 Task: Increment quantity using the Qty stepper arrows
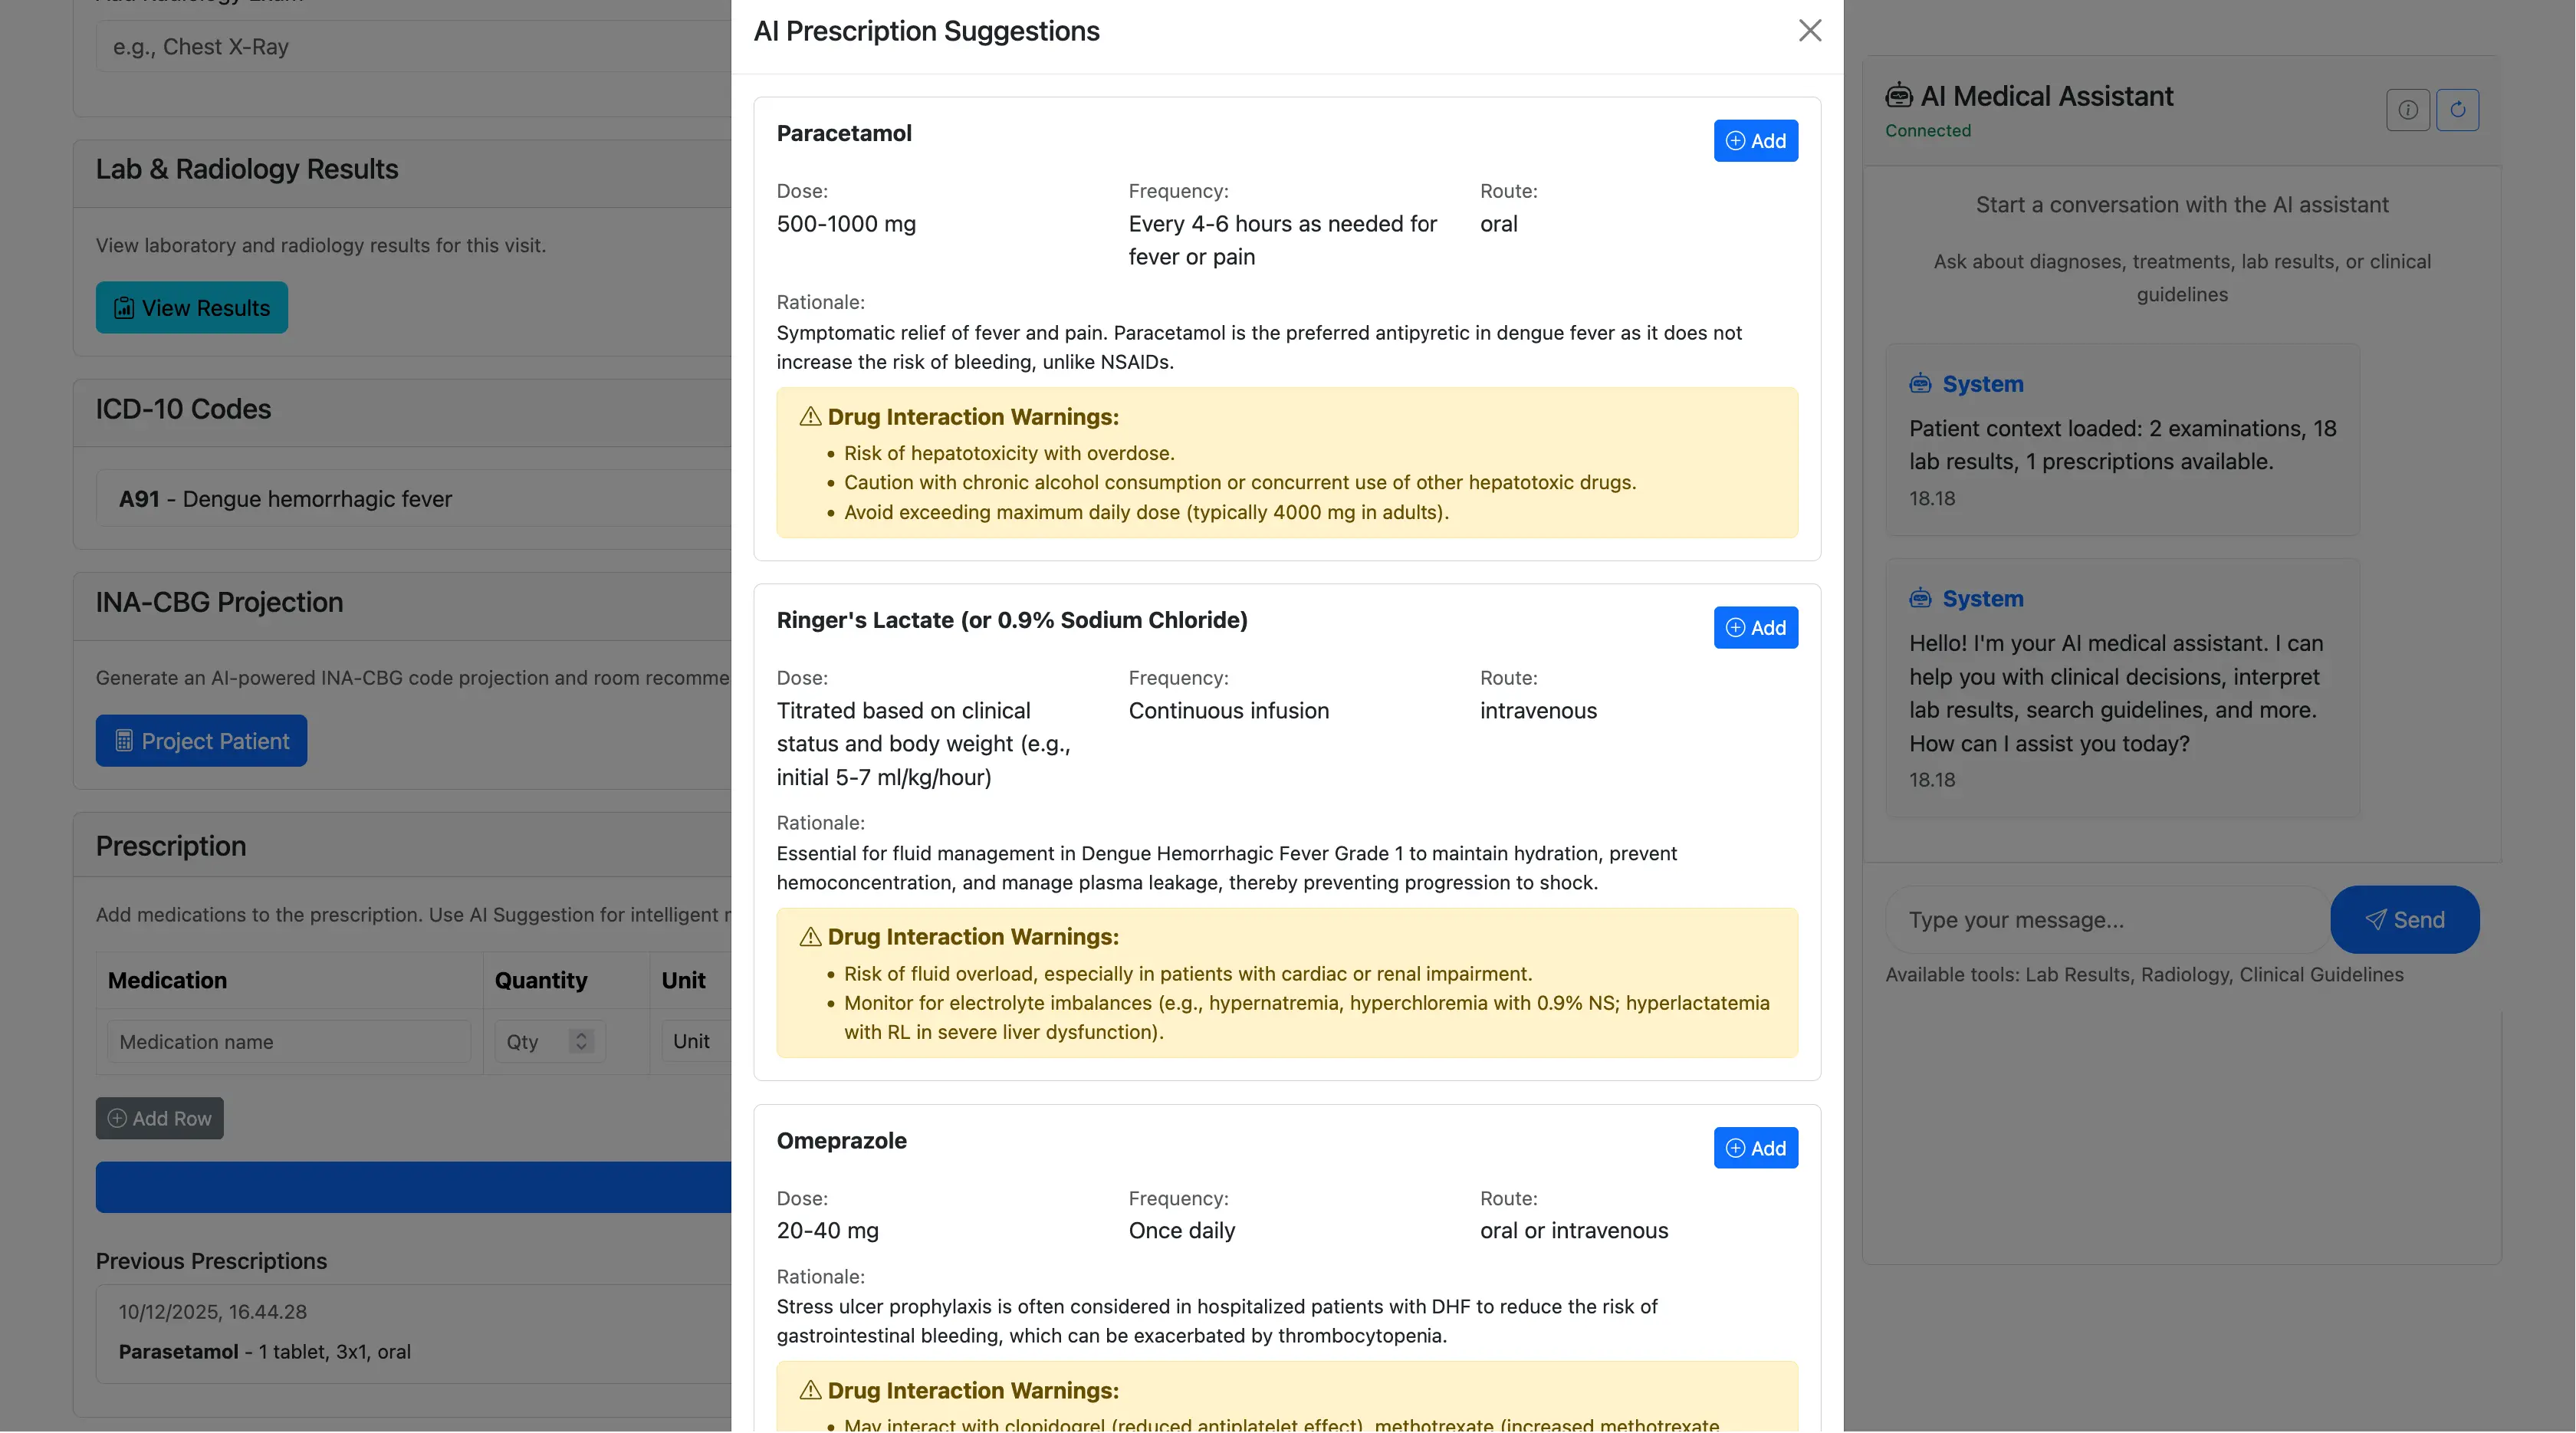coord(581,1041)
